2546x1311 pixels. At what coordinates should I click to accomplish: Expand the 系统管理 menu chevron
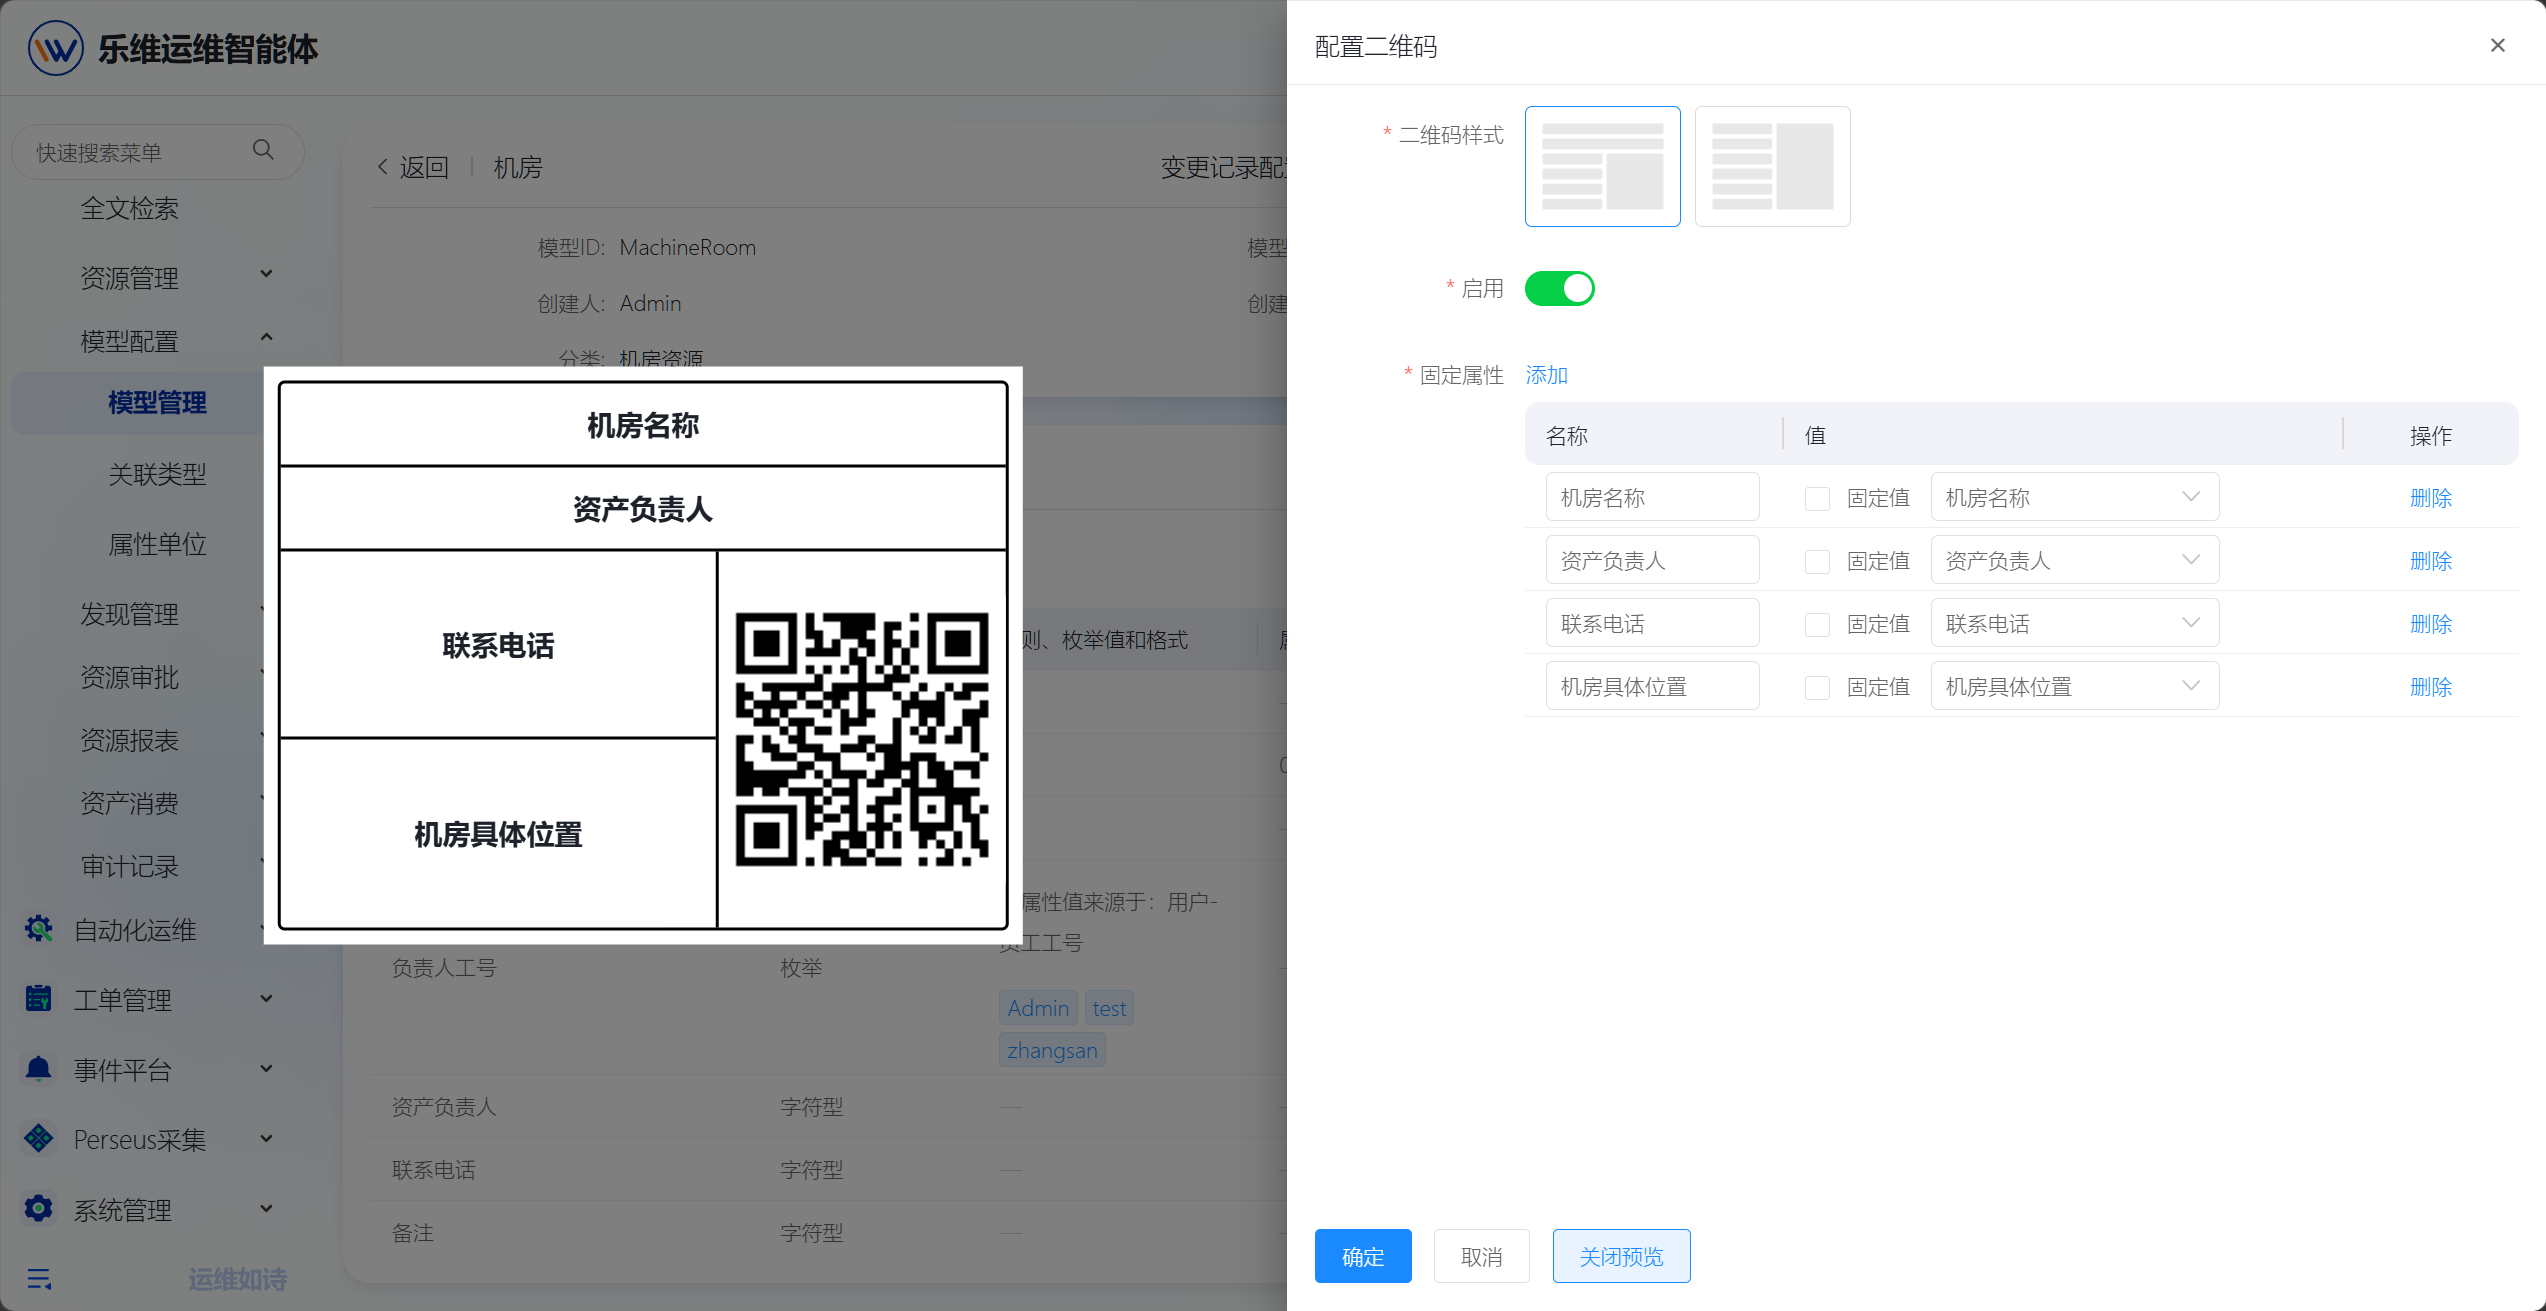pyautogui.click(x=266, y=1208)
